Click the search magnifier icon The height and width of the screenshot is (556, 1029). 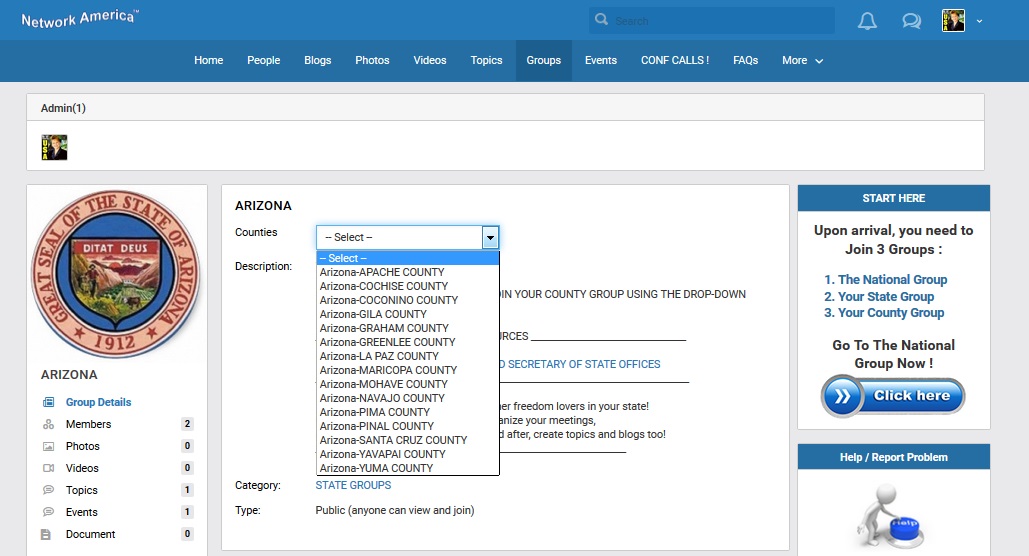coord(601,21)
